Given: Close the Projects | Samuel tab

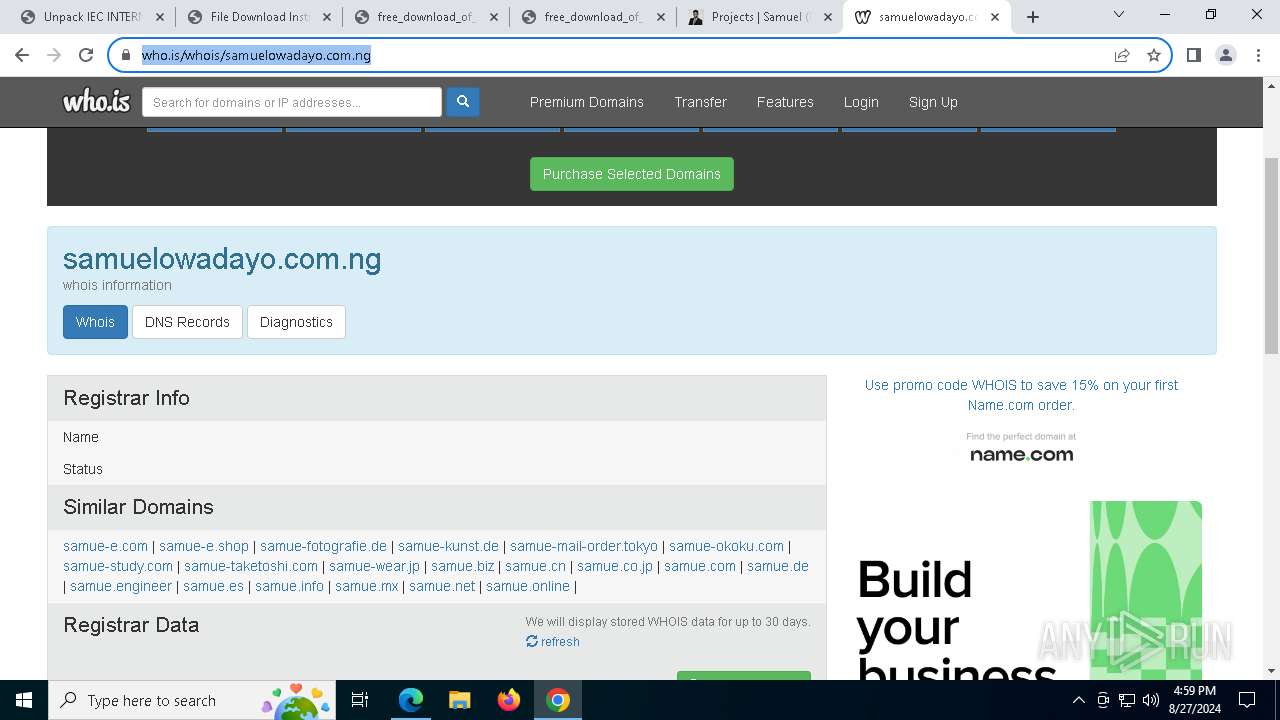Looking at the screenshot, I should tap(828, 17).
